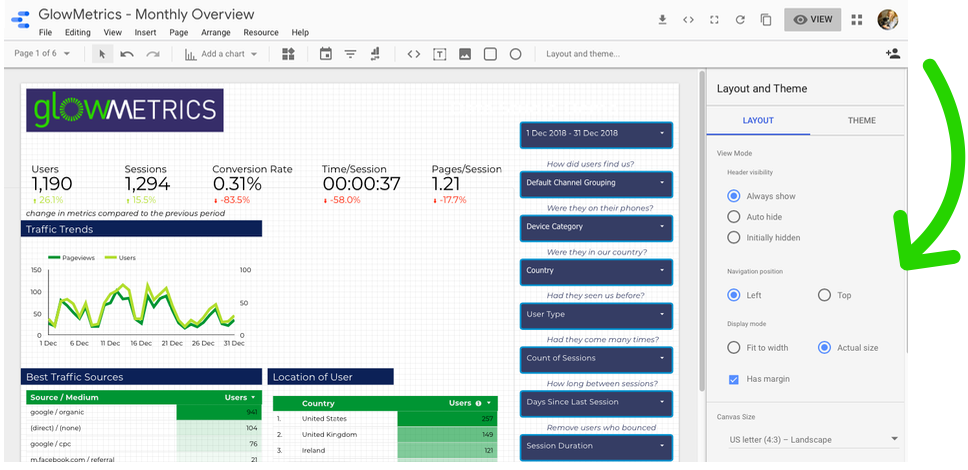Uncheck the Has margin checkbox
The image size is (968, 470).
pos(734,379)
